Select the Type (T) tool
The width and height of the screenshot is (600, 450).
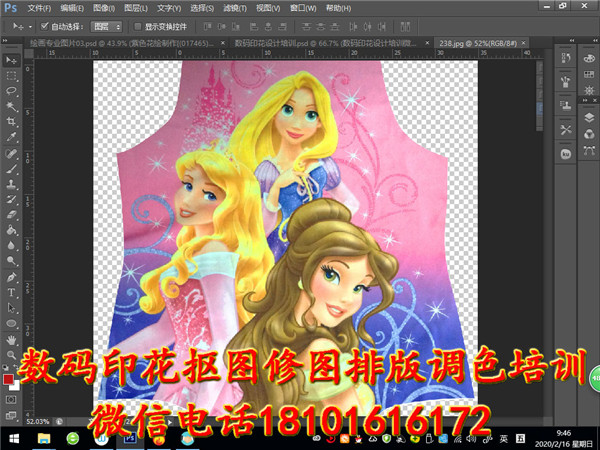(x=11, y=293)
